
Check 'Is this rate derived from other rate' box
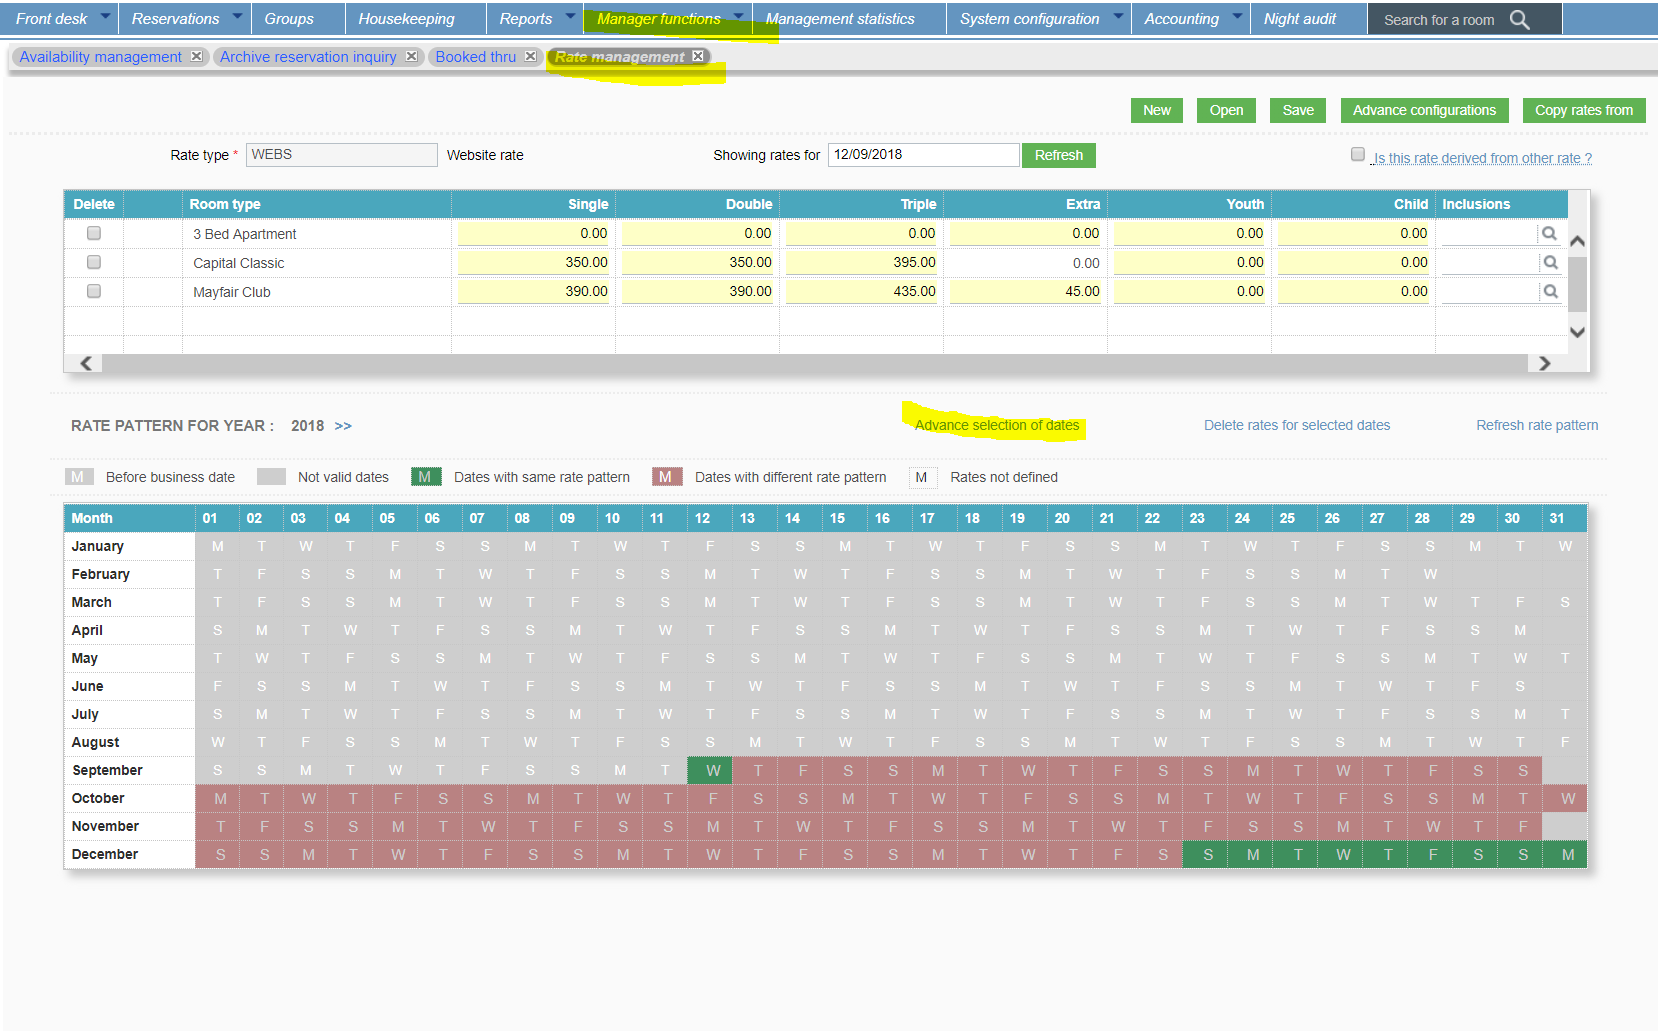pyautogui.click(x=1358, y=154)
